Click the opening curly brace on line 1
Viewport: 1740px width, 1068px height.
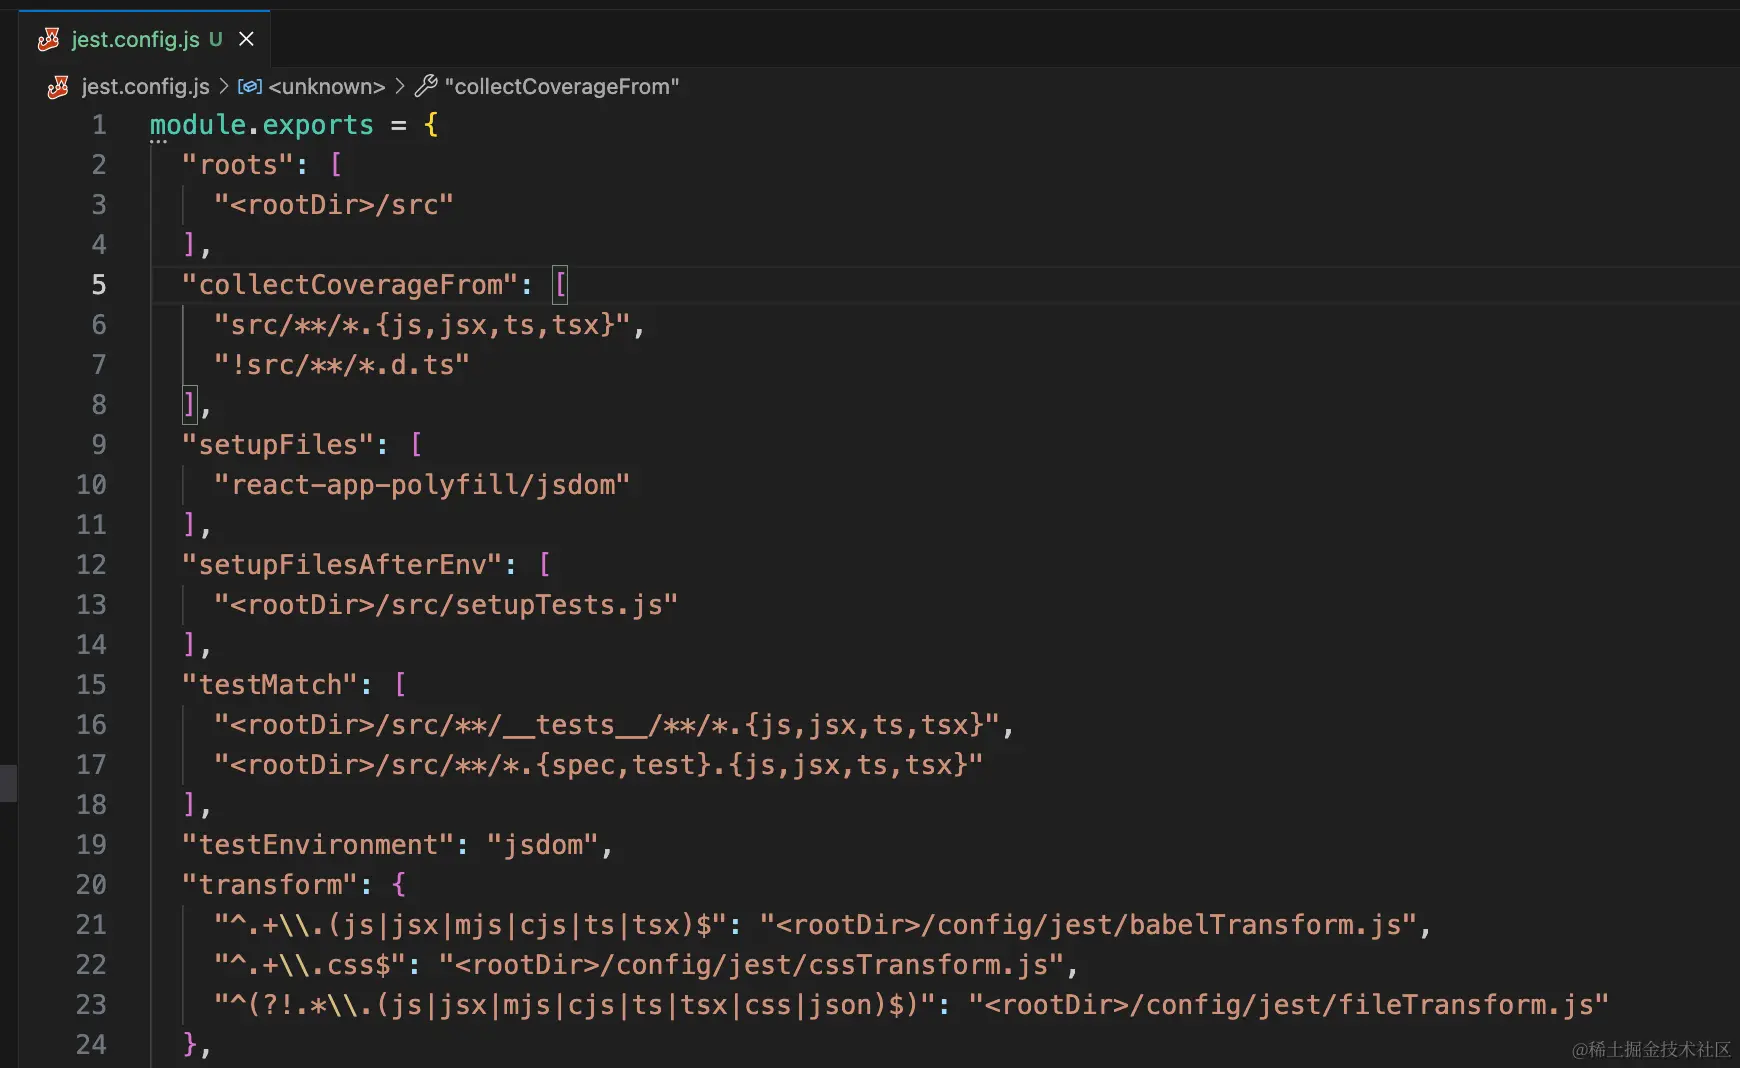431,125
